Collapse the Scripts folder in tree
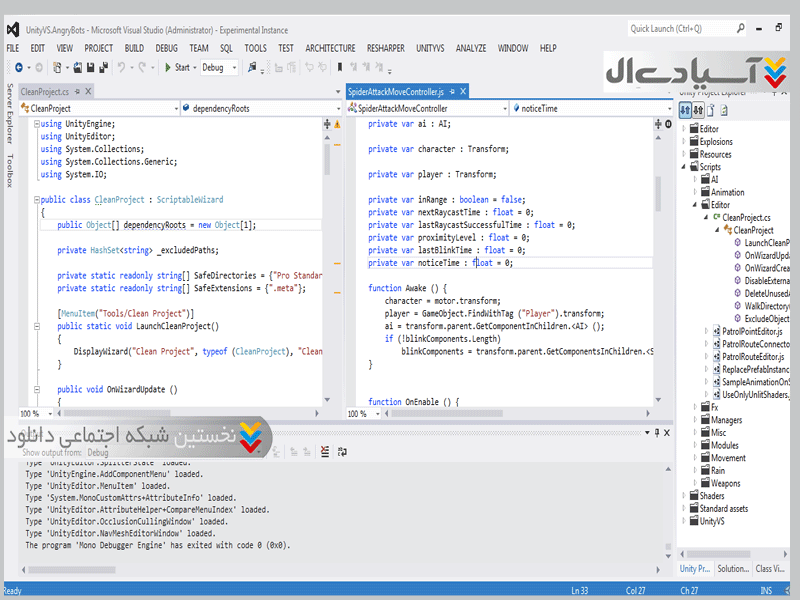This screenshot has height=600, width=800. [685, 167]
